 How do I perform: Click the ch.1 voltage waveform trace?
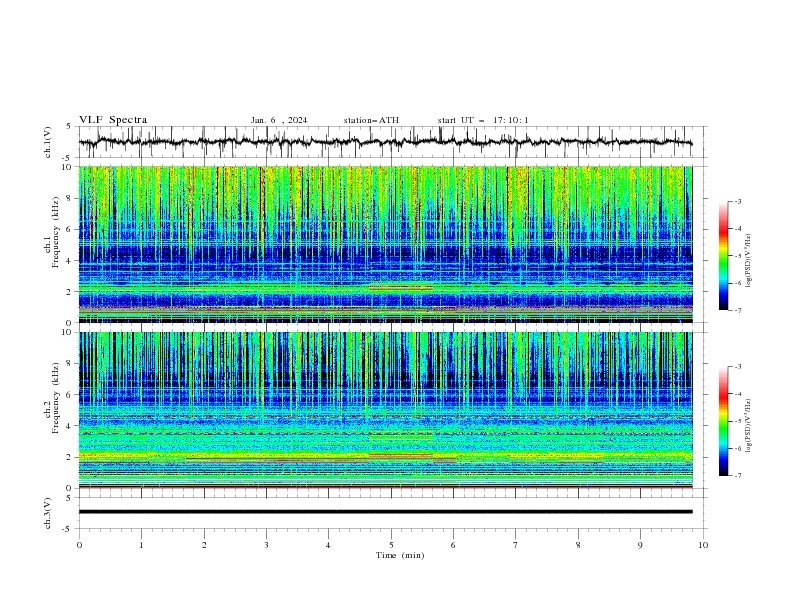[x=385, y=142]
